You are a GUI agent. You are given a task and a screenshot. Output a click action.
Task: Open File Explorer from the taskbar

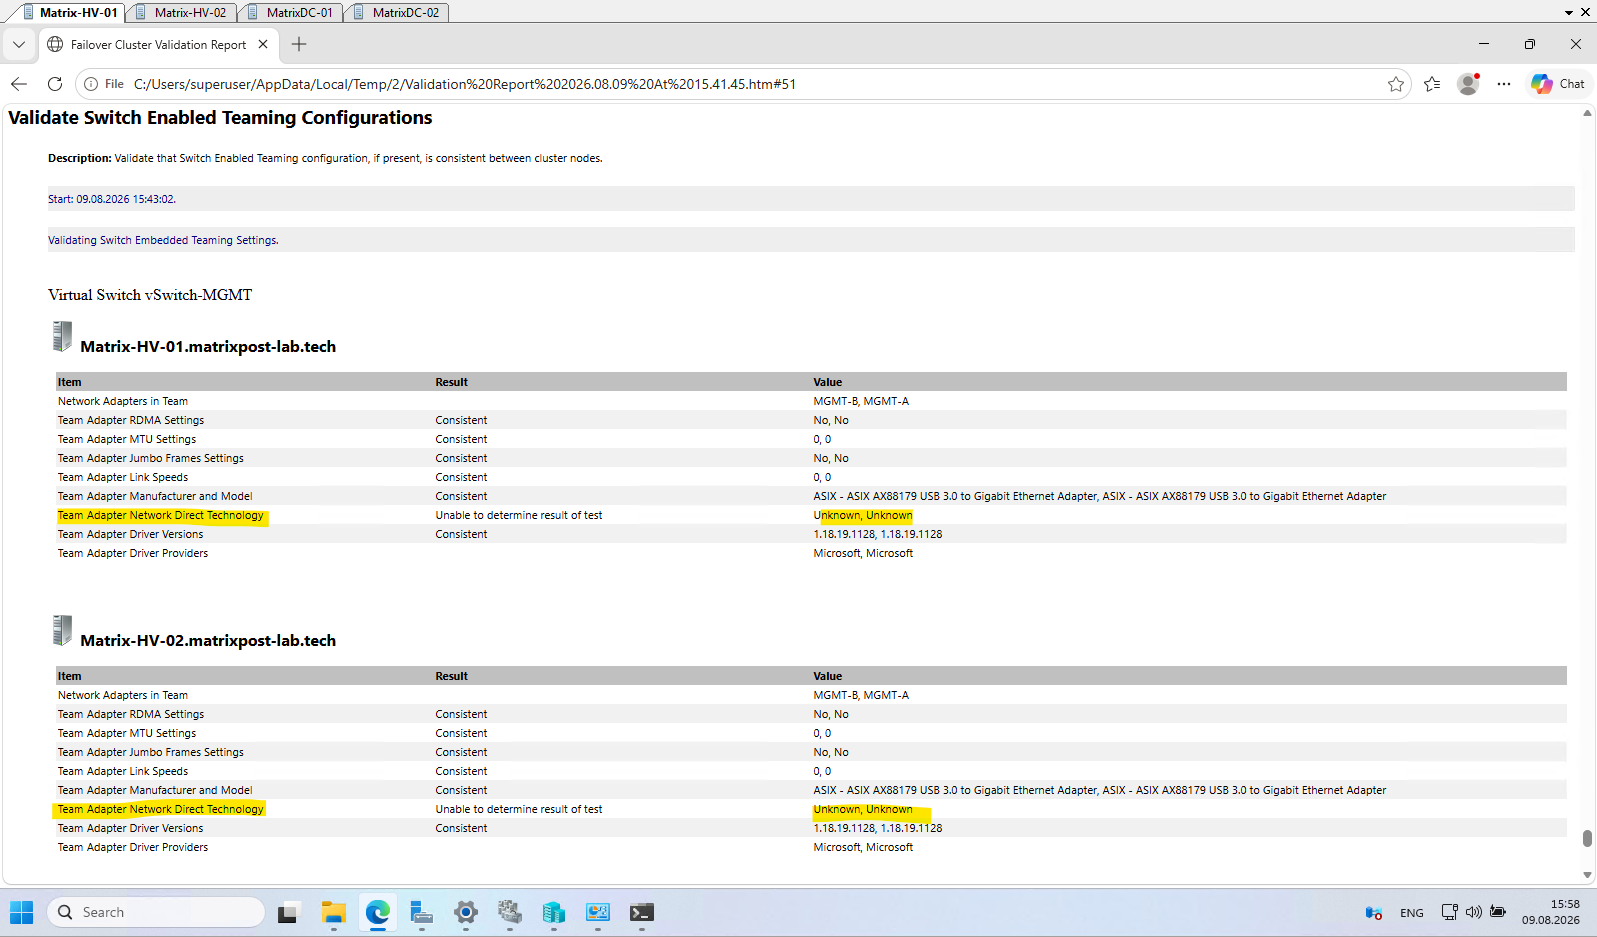[333, 912]
